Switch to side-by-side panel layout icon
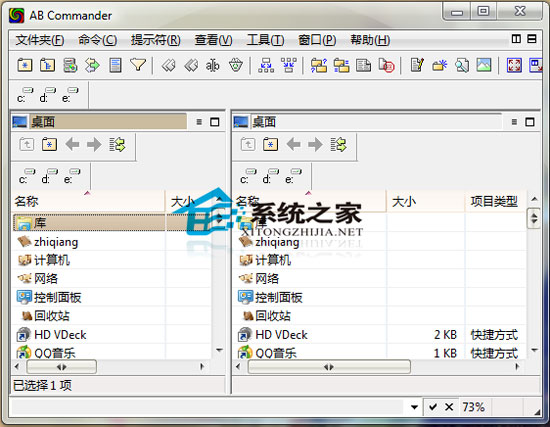This screenshot has height=427, width=550. (516, 39)
